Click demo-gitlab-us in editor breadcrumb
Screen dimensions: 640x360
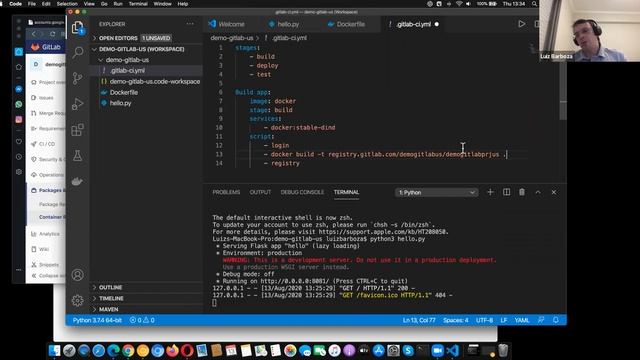(x=232, y=38)
